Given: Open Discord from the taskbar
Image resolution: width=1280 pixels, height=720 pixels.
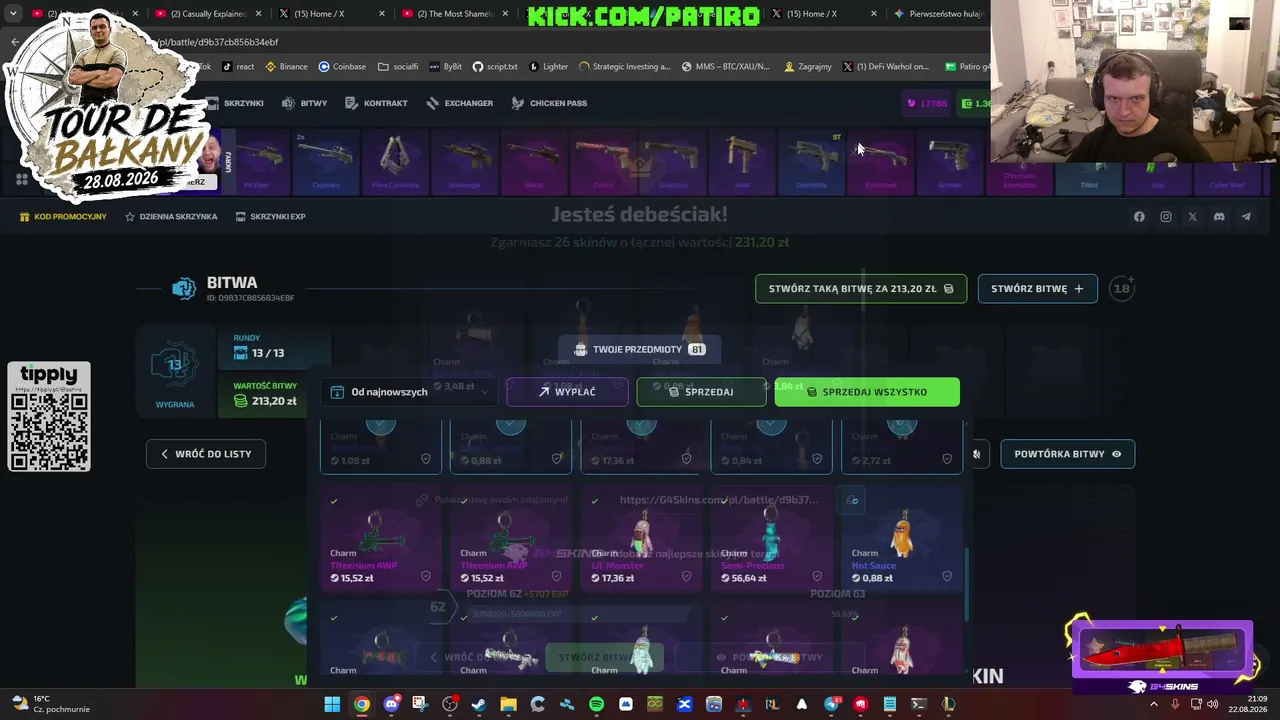Looking at the screenshot, I should click(391, 704).
